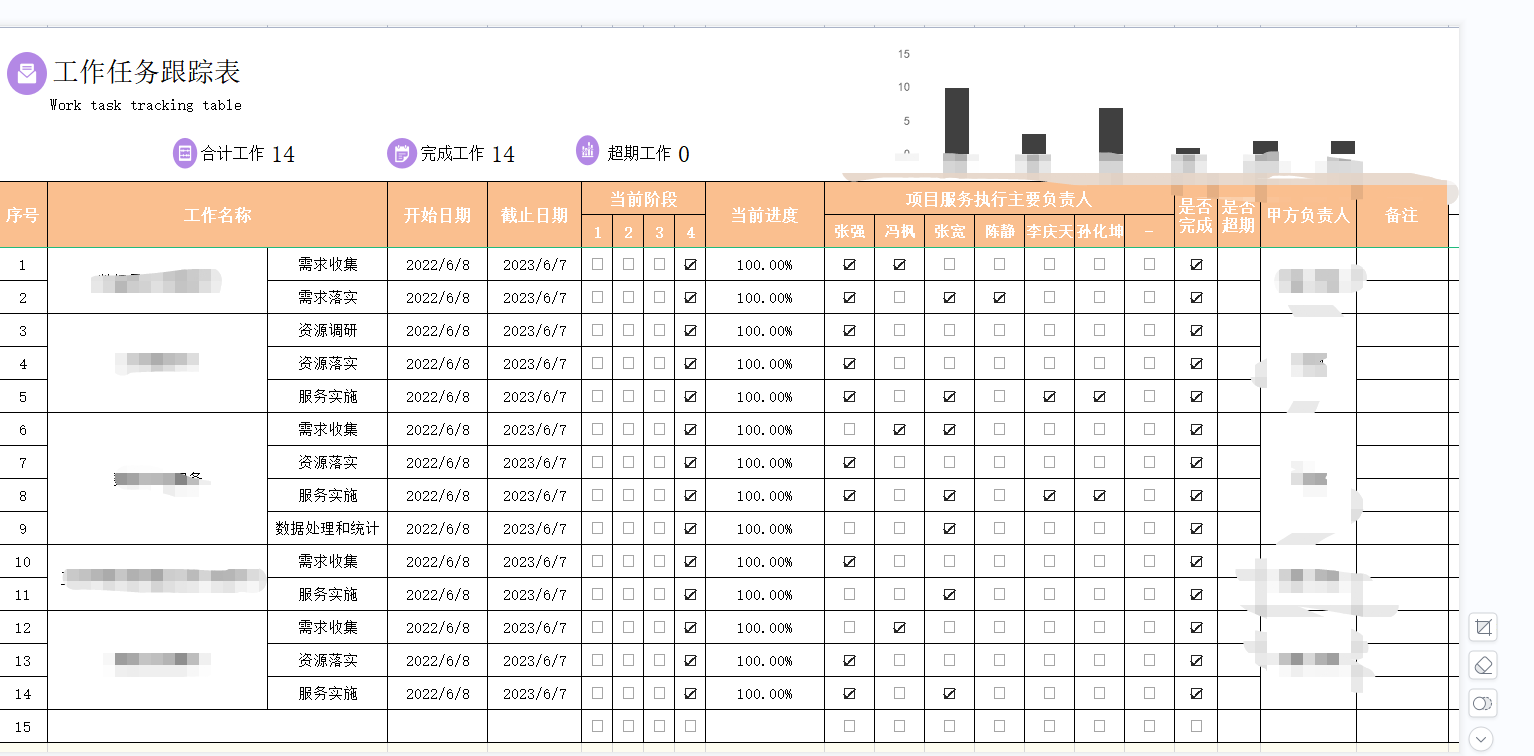The image size is (1534, 756).
Task: Toggle 张宽 checkbox in row 6
Action: (949, 430)
